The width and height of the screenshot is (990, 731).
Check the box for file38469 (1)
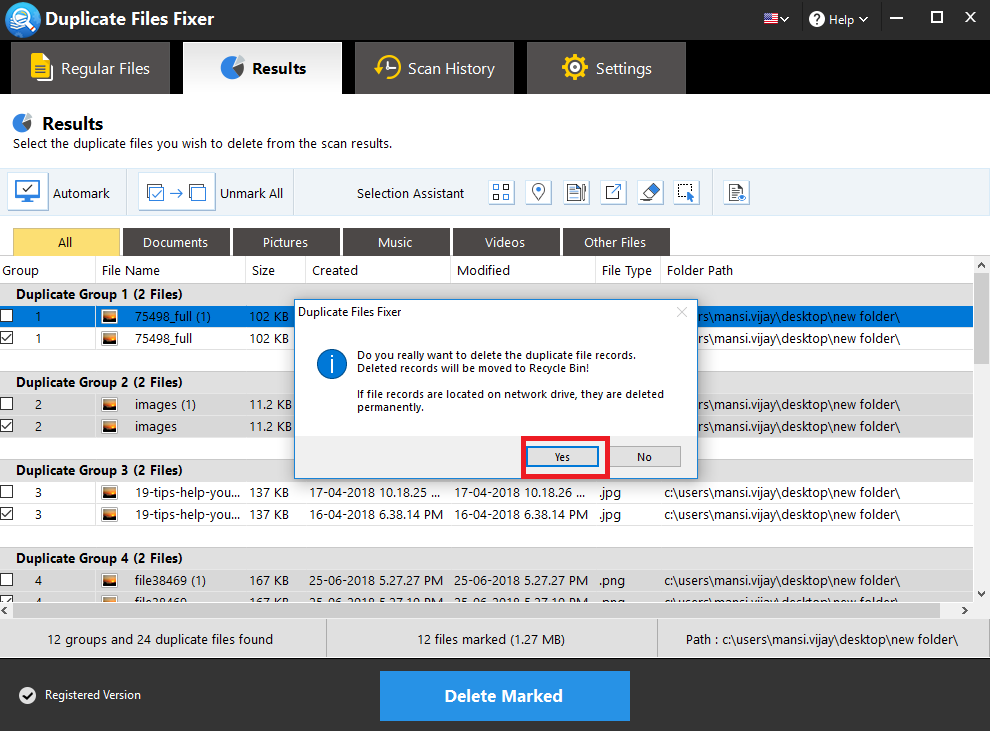tap(7, 579)
